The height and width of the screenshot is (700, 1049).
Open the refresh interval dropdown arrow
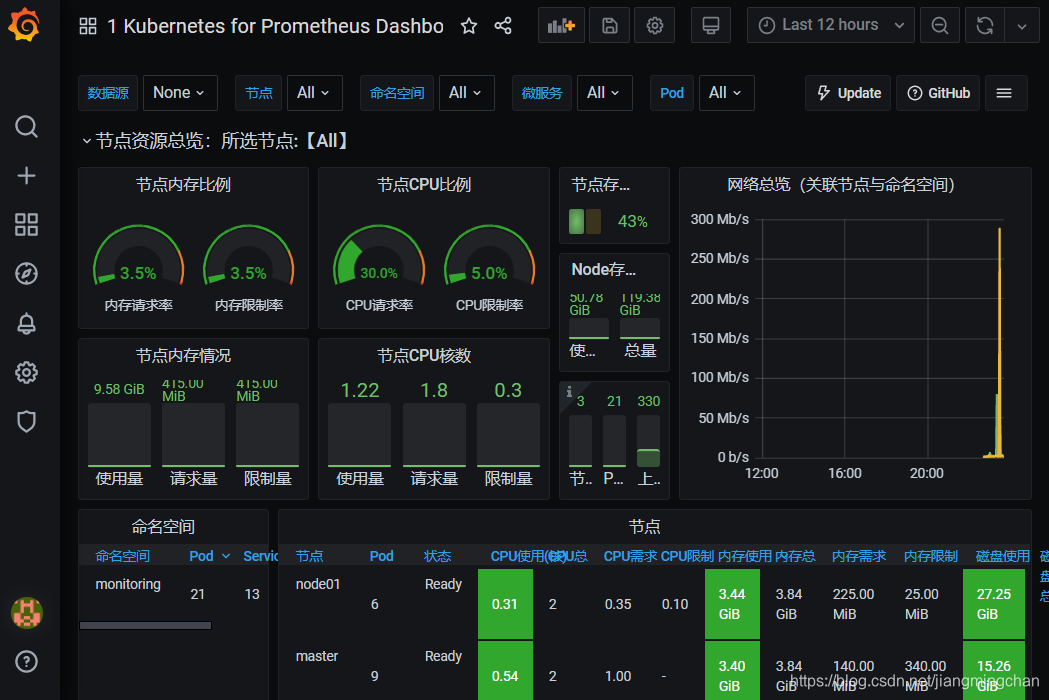pyautogui.click(x=1022, y=25)
